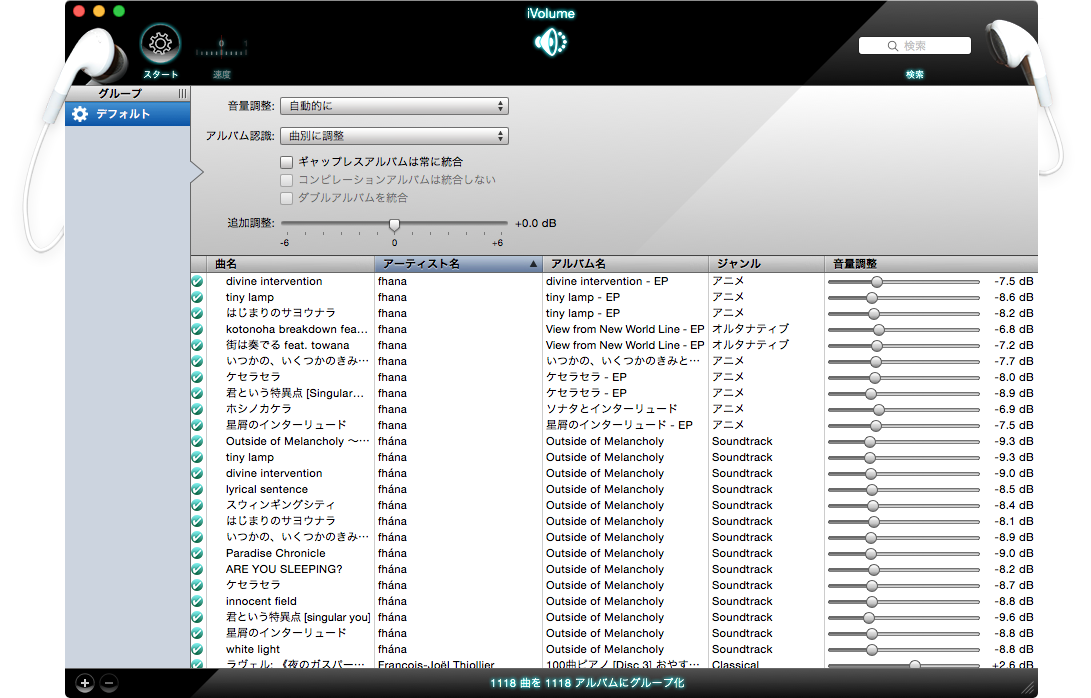Click the スタート label under the gear

click(161, 74)
